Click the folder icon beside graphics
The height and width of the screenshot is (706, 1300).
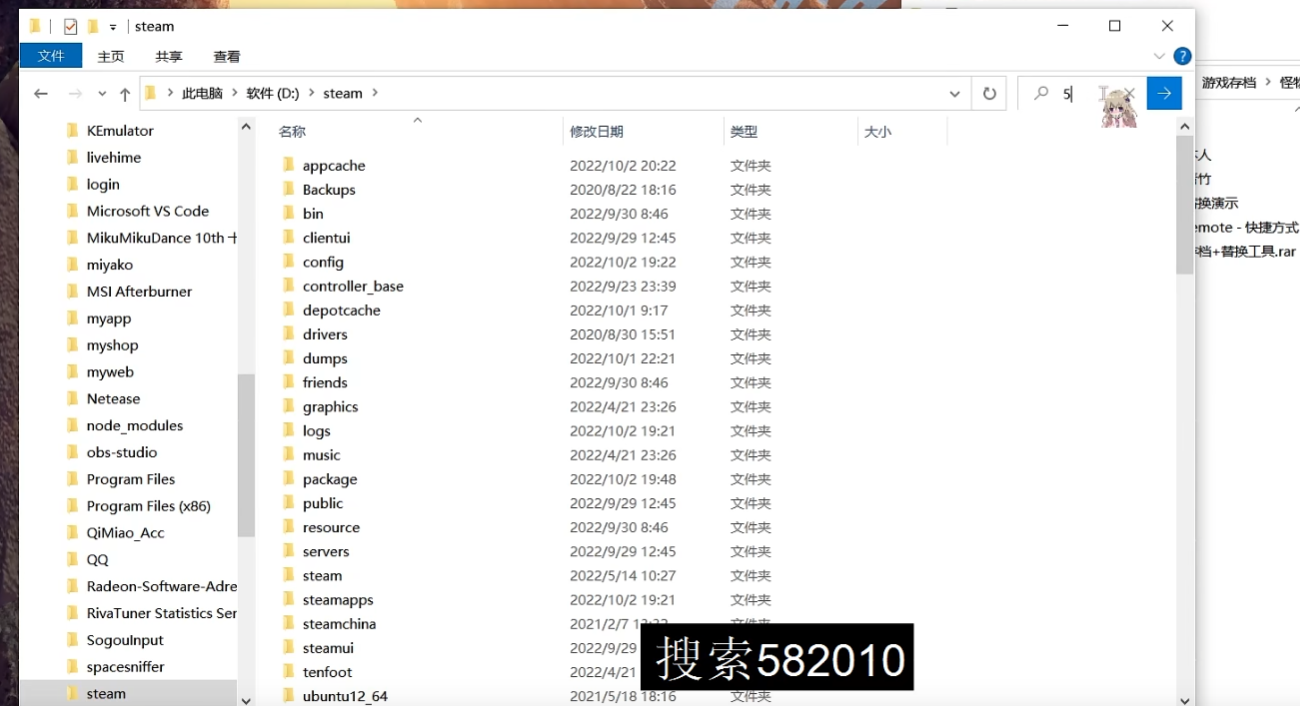[x=288, y=406]
